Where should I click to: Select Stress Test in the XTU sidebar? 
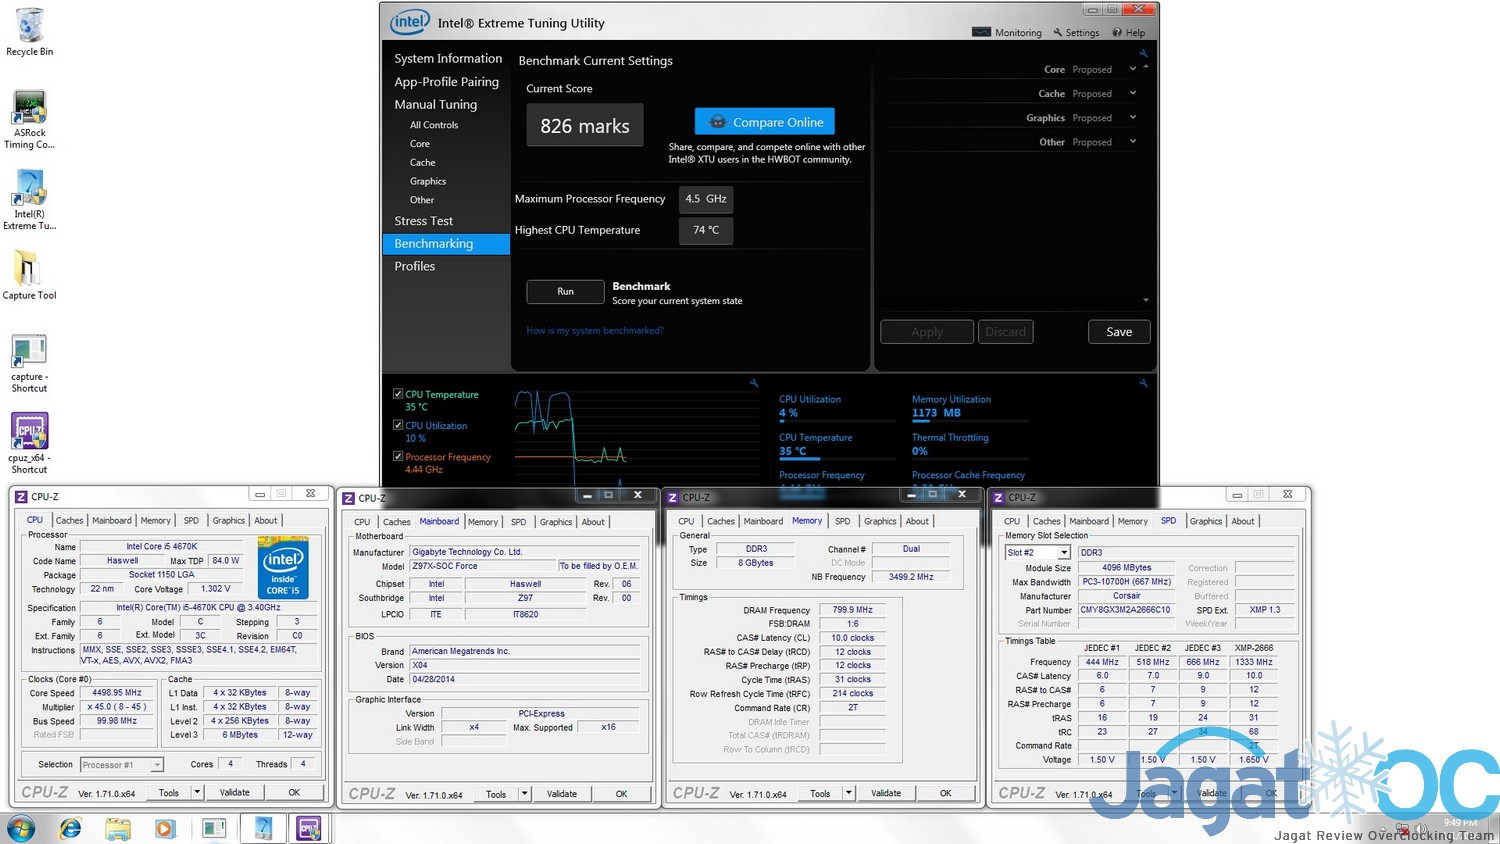click(423, 221)
